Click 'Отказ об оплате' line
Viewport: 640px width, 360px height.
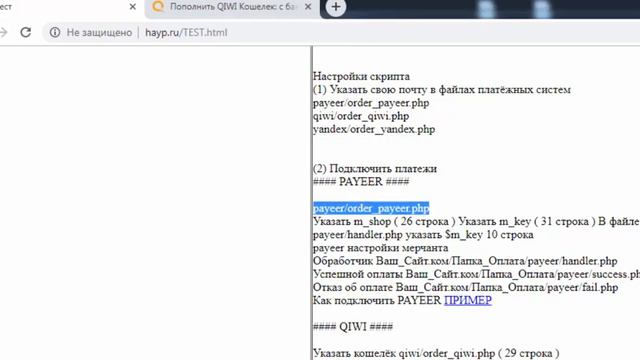(x=465, y=287)
